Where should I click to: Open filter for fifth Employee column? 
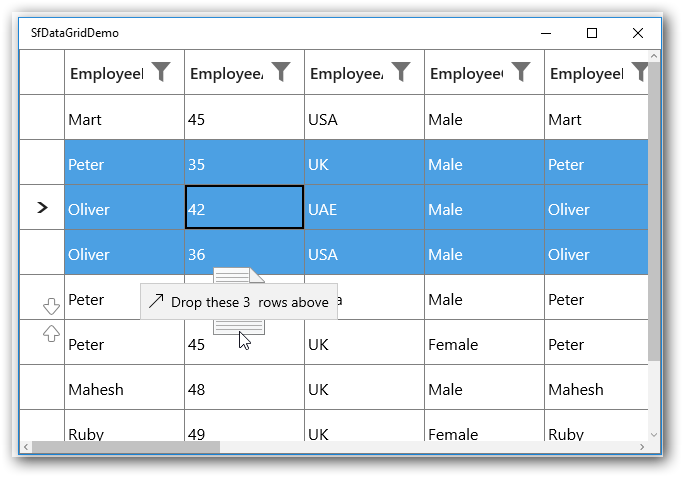[639, 72]
